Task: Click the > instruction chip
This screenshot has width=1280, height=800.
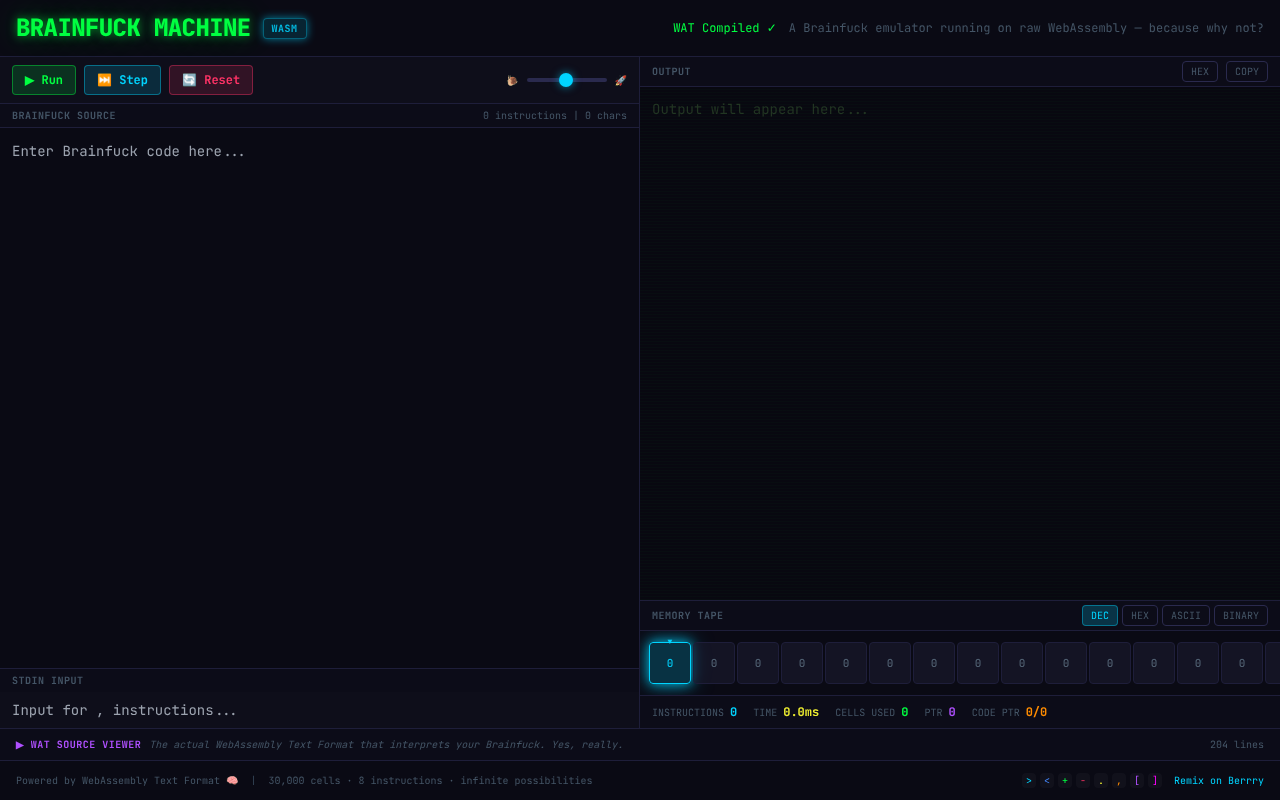Action: click(x=1029, y=781)
